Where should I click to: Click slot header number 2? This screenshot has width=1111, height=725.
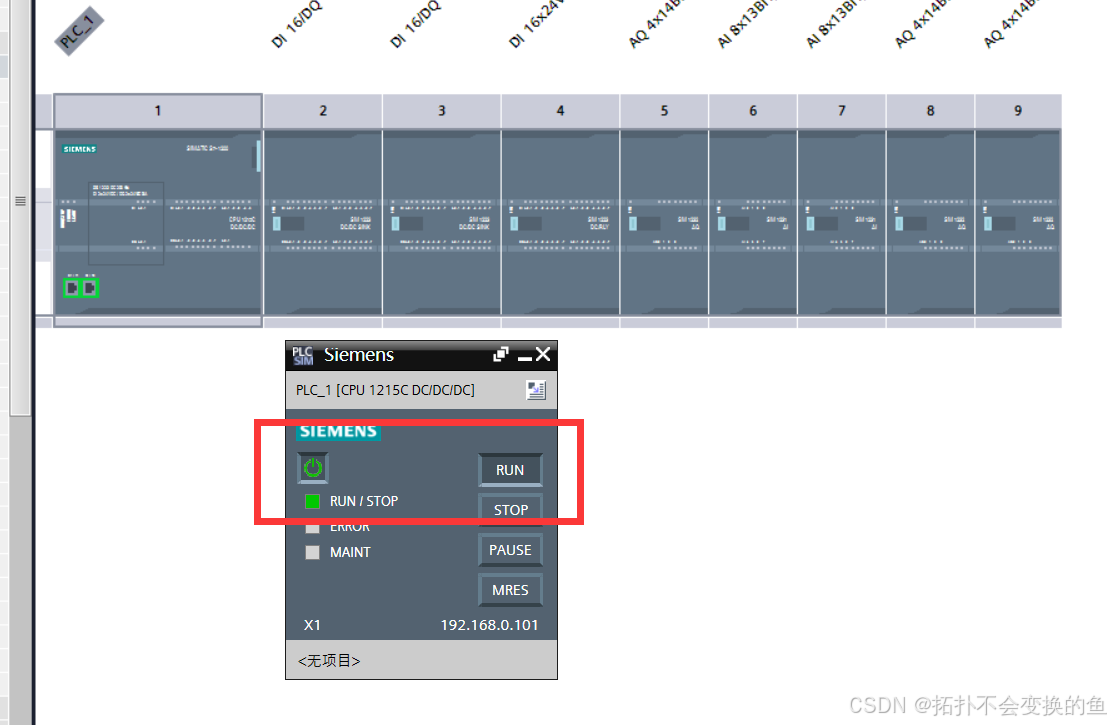tap(322, 111)
